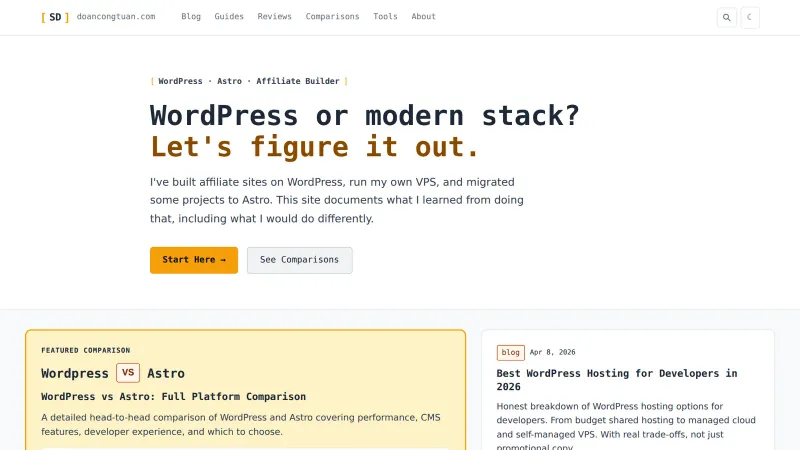
Task: Click the SD bracket logo
Action: click(x=55, y=17)
